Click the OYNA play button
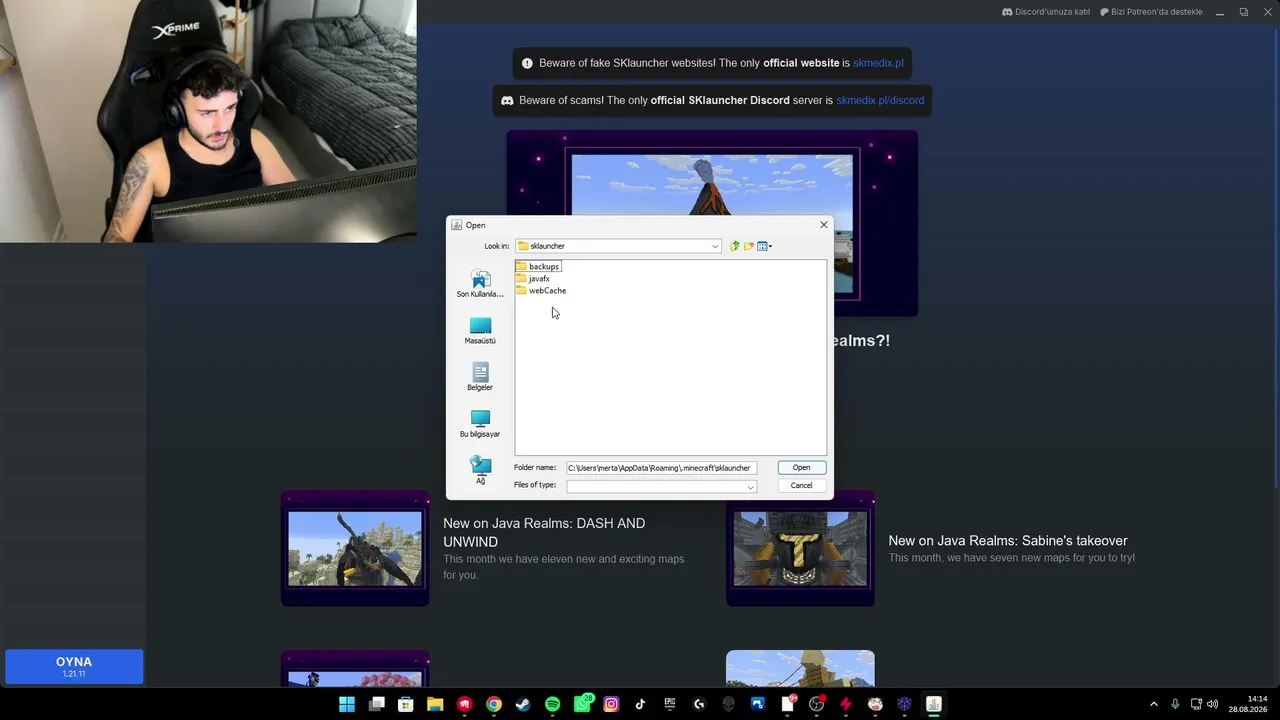The height and width of the screenshot is (720, 1280). click(x=74, y=667)
